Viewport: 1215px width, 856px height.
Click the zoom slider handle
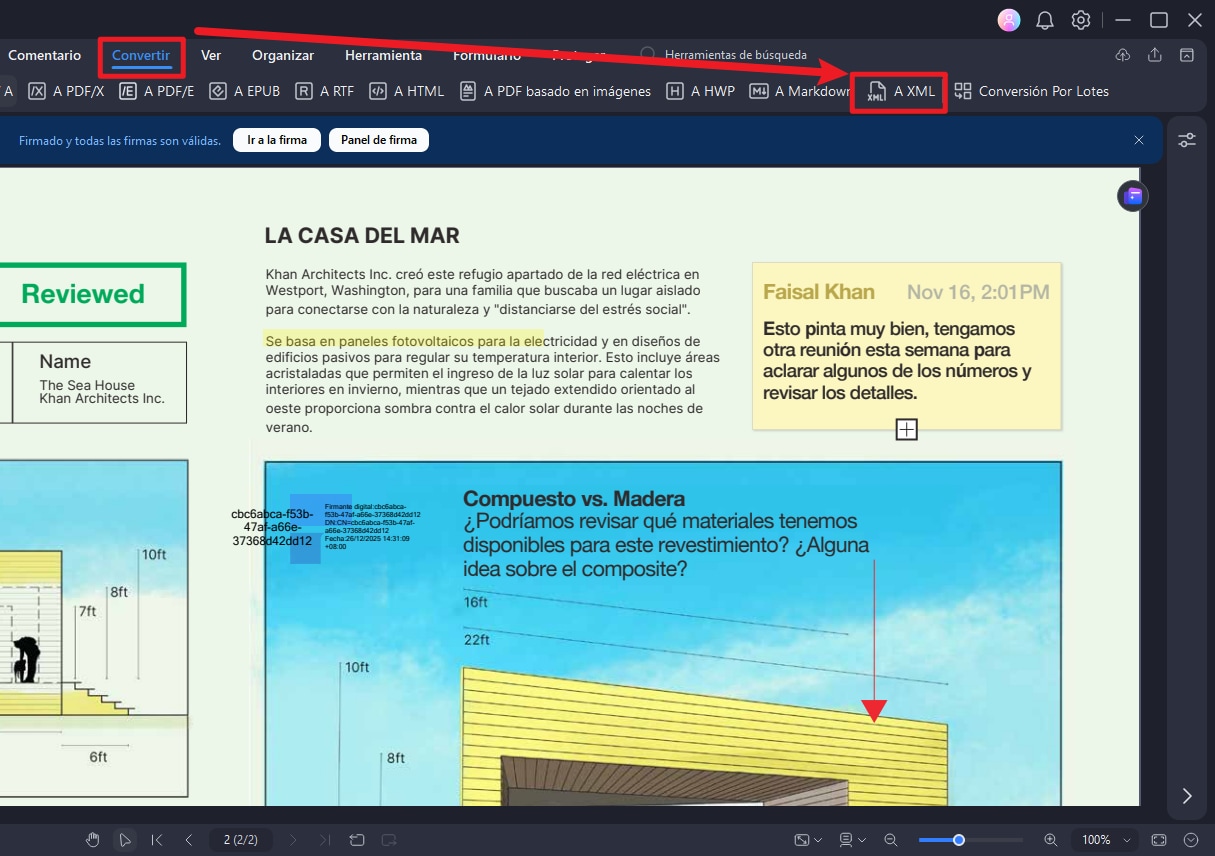[959, 840]
